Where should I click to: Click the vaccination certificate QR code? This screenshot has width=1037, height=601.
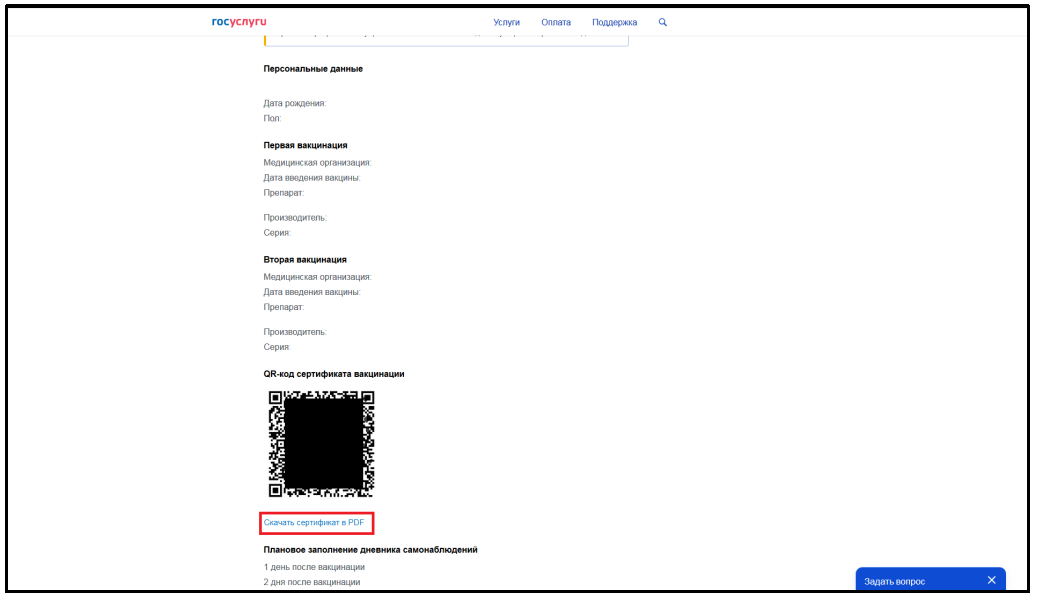click(x=321, y=444)
